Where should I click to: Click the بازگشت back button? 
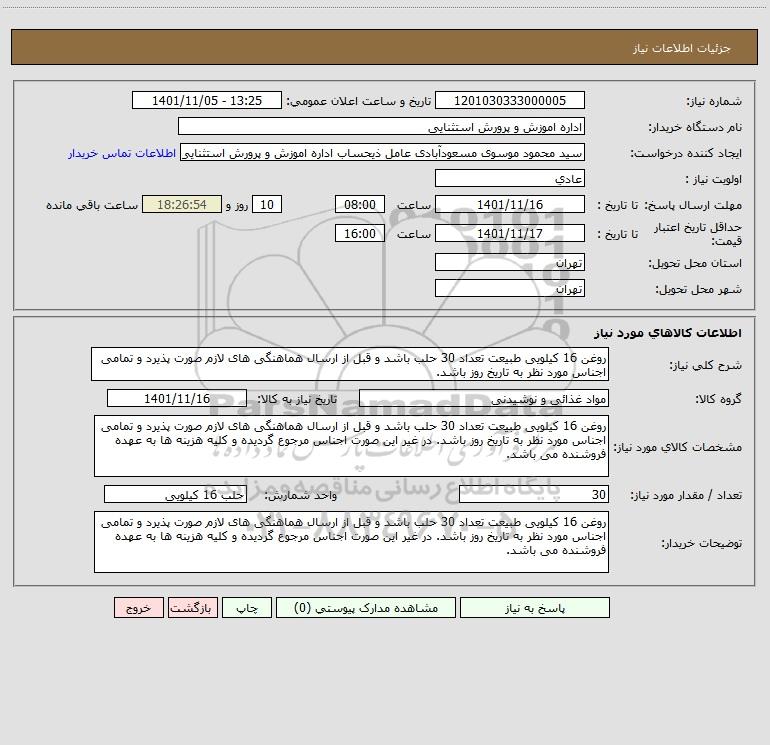click(192, 607)
